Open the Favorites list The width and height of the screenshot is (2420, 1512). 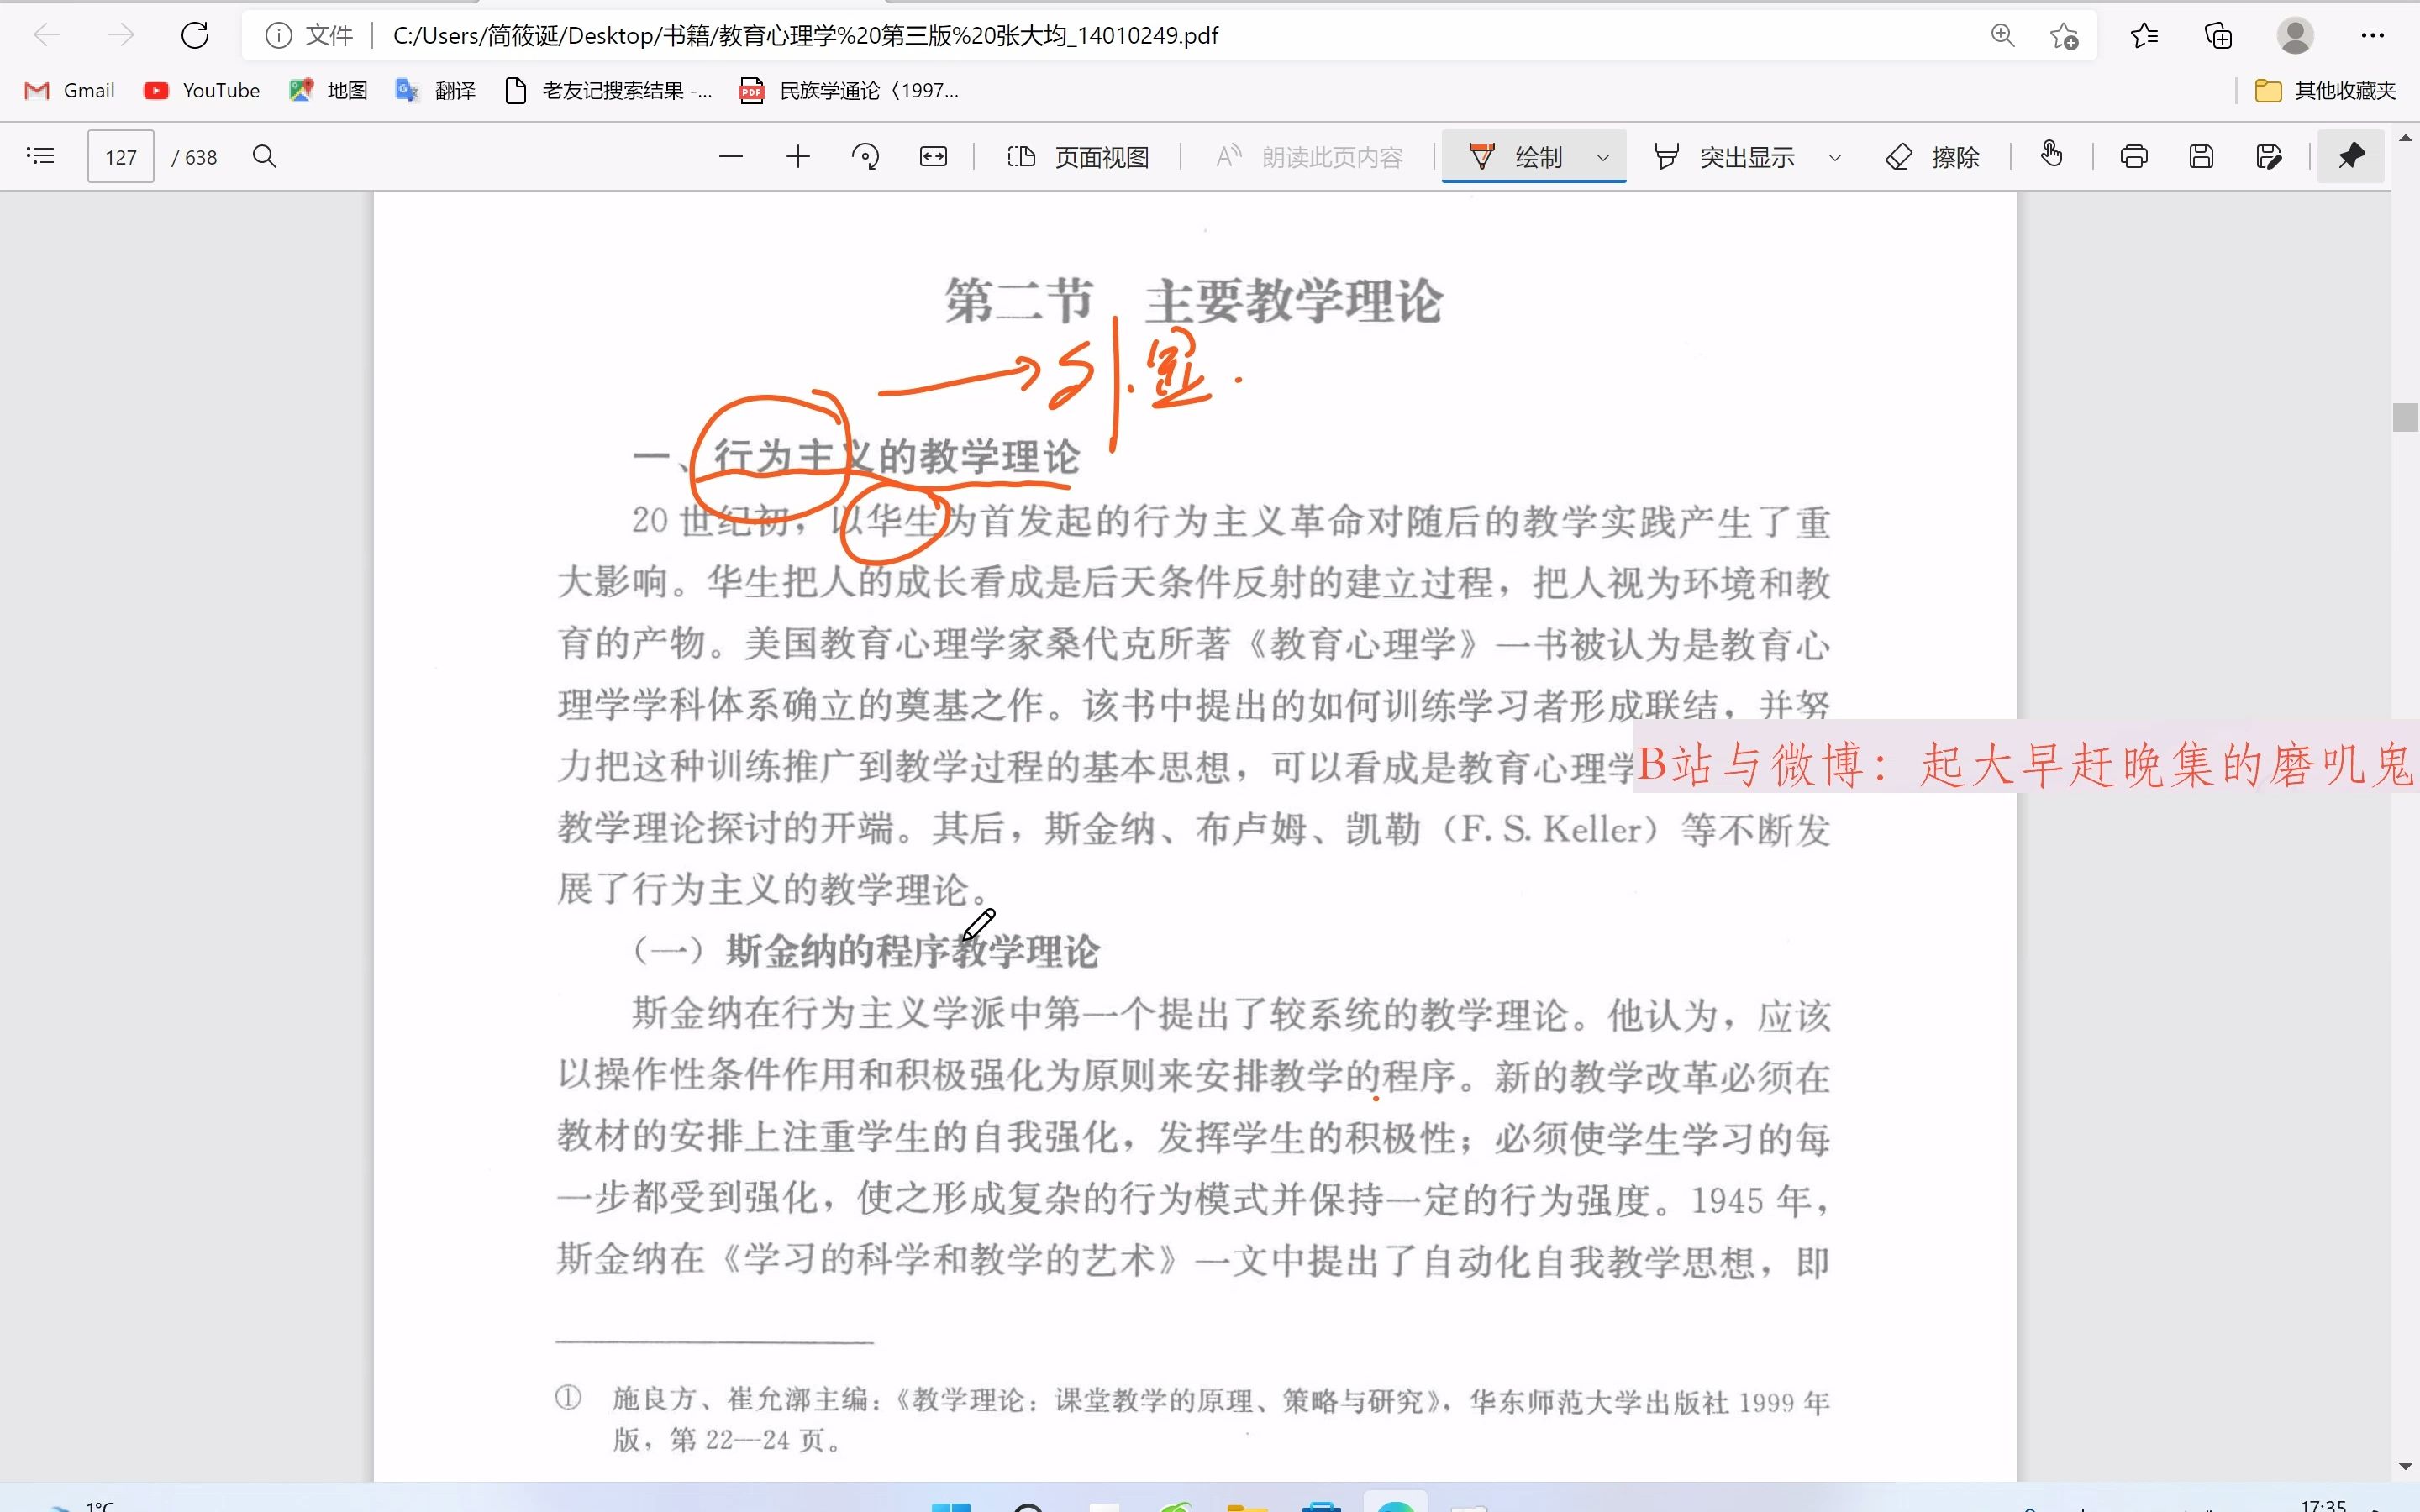tap(2144, 36)
